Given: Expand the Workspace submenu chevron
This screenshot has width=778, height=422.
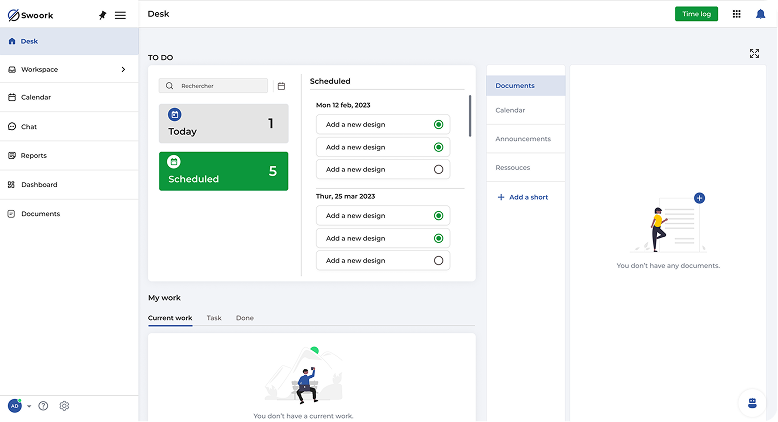Looking at the screenshot, I should (124, 69).
